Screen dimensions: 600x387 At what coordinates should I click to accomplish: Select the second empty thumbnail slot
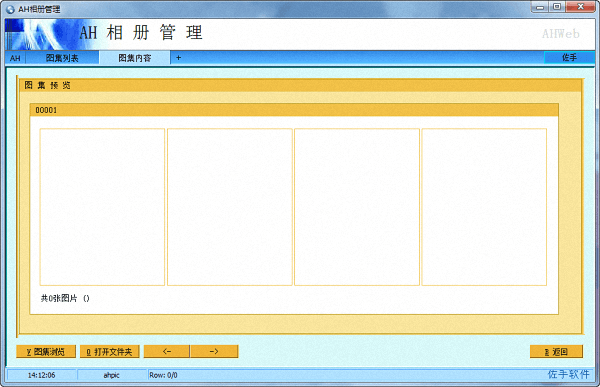pos(230,207)
